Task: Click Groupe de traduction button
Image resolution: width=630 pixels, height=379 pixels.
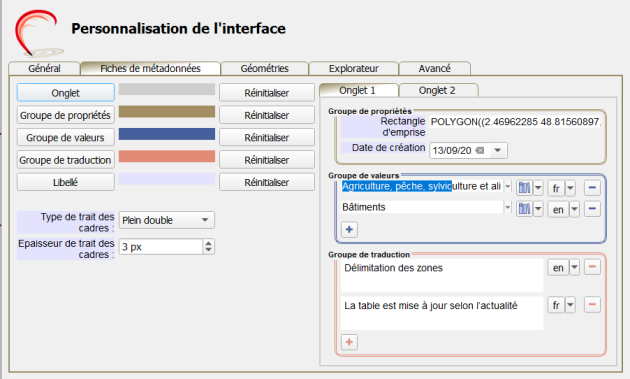Action: pos(65,160)
